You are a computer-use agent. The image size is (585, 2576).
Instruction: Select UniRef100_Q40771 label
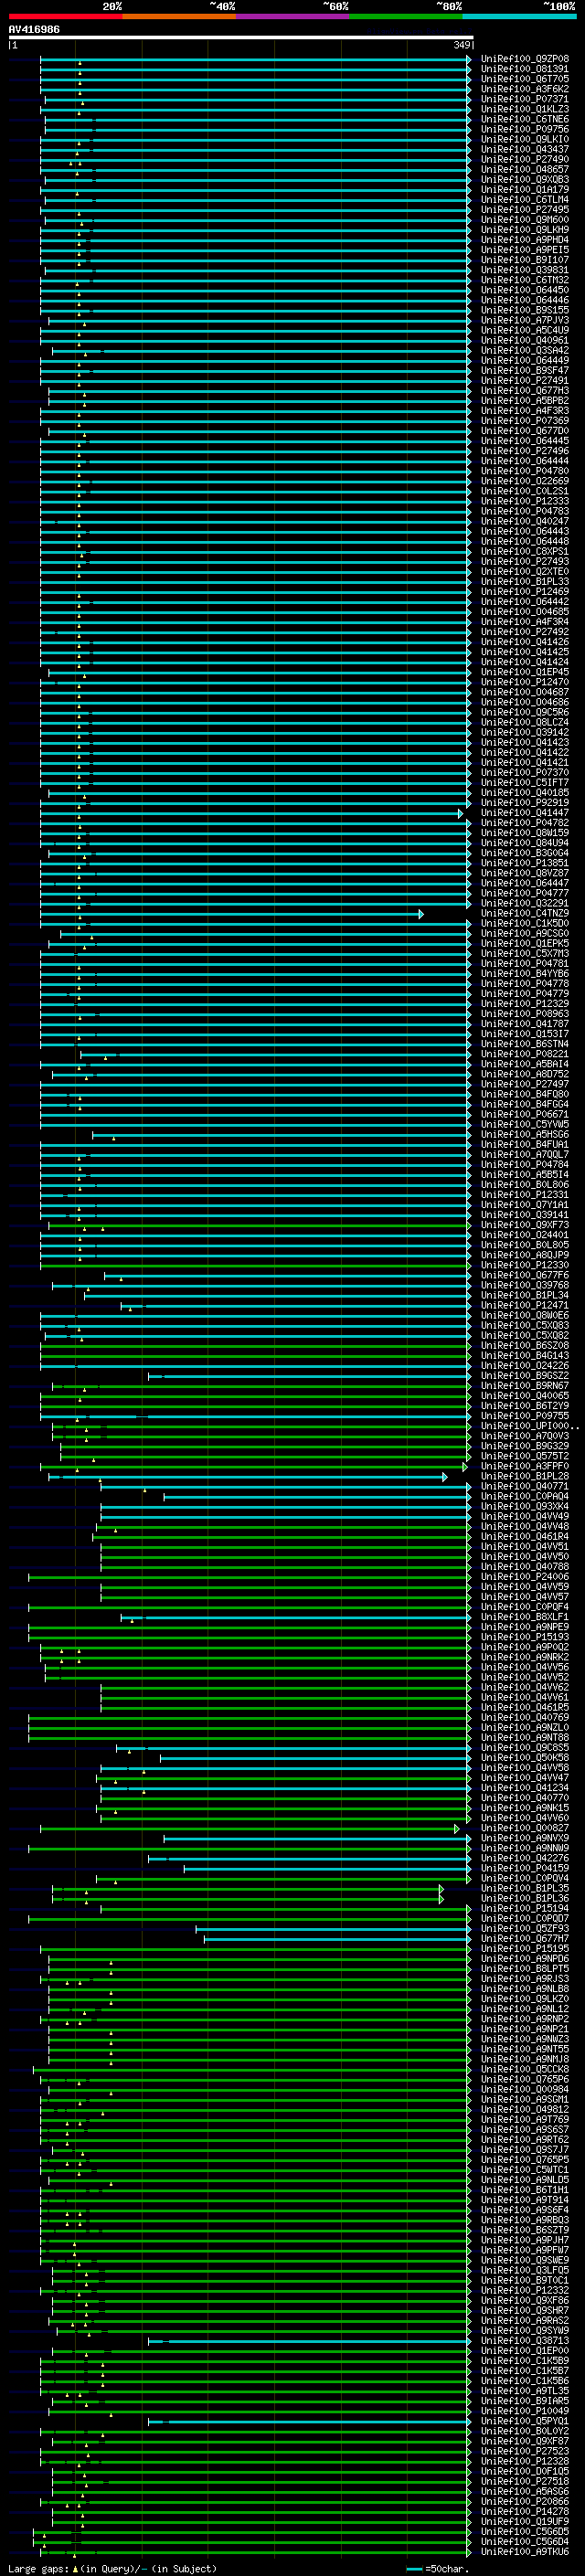pos(525,1486)
